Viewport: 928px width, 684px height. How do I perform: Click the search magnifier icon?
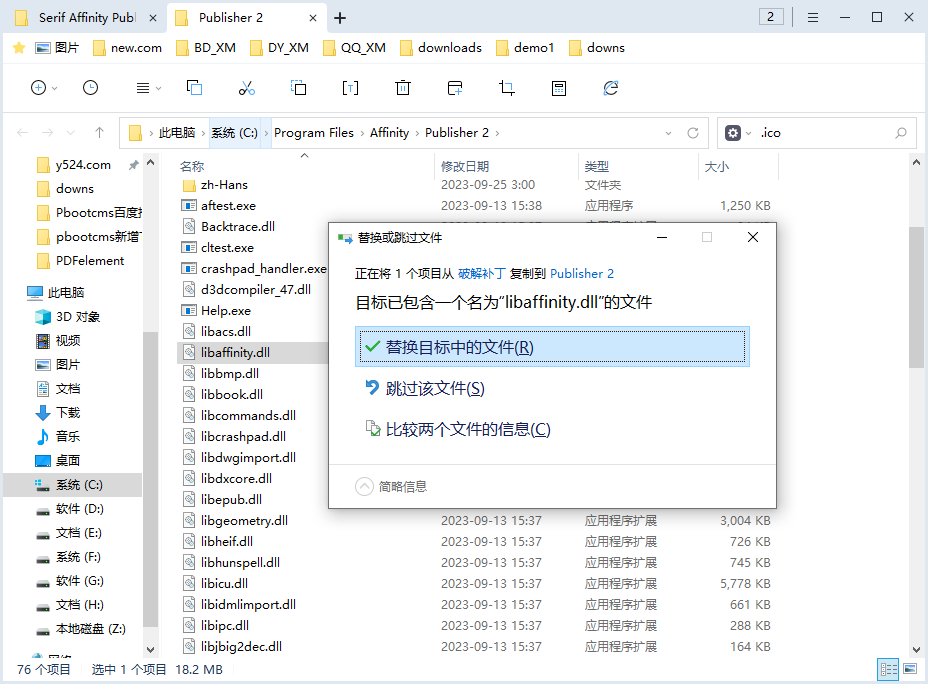pos(901,133)
